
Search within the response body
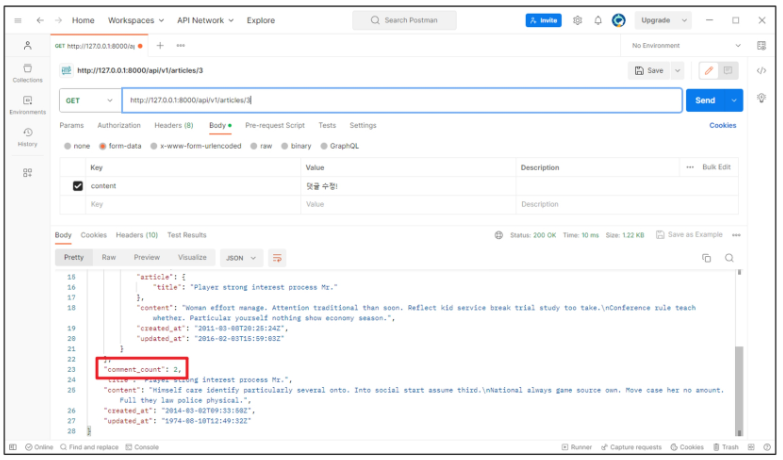click(729, 258)
